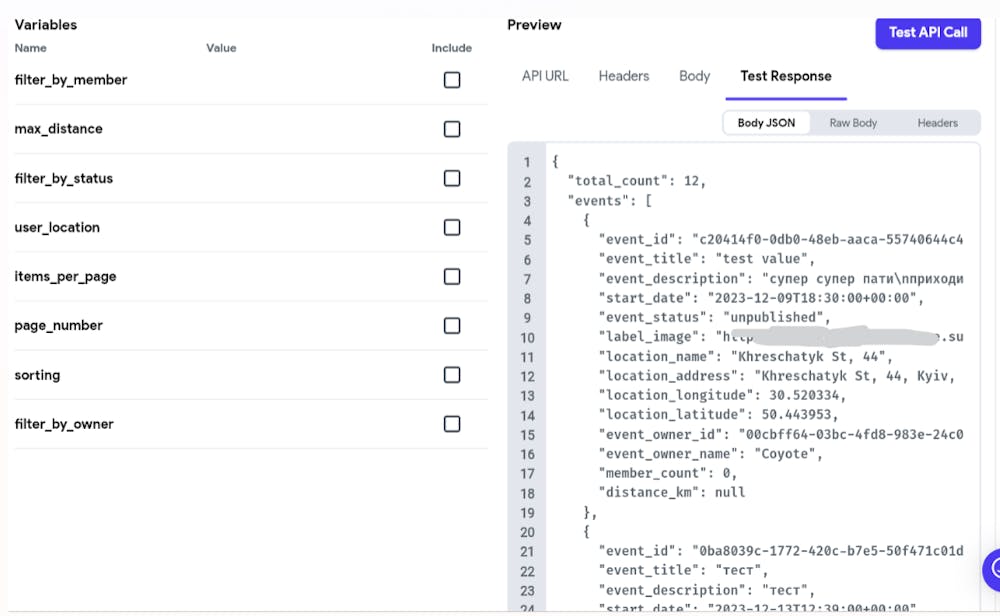
Task: Select the Body JSON view
Action: [x=766, y=122]
